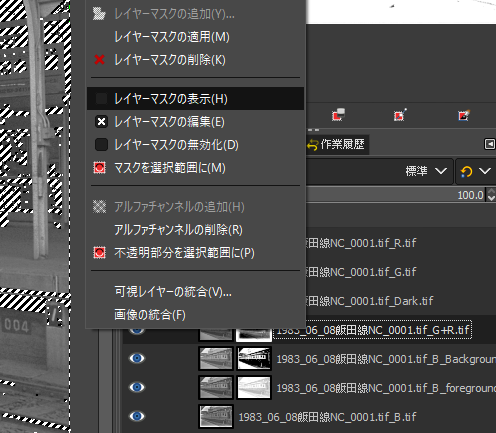Select the B_foreground layer image thumbnail
Screen dimensions: 496x433
pyautogui.click(x=216, y=387)
